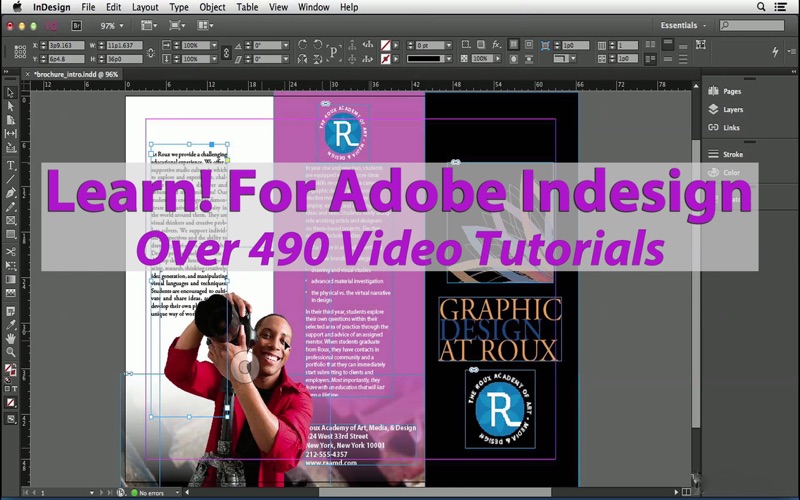Image resolution: width=800 pixels, height=500 pixels.
Task: Choose the Zoom magnifier tool
Action: point(11,352)
